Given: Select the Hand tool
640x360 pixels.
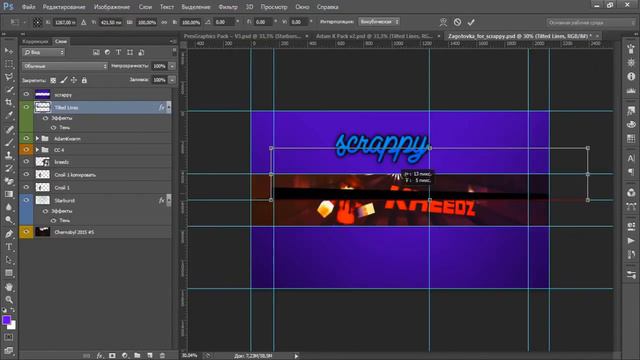Looking at the screenshot, I should pyautogui.click(x=9, y=287).
